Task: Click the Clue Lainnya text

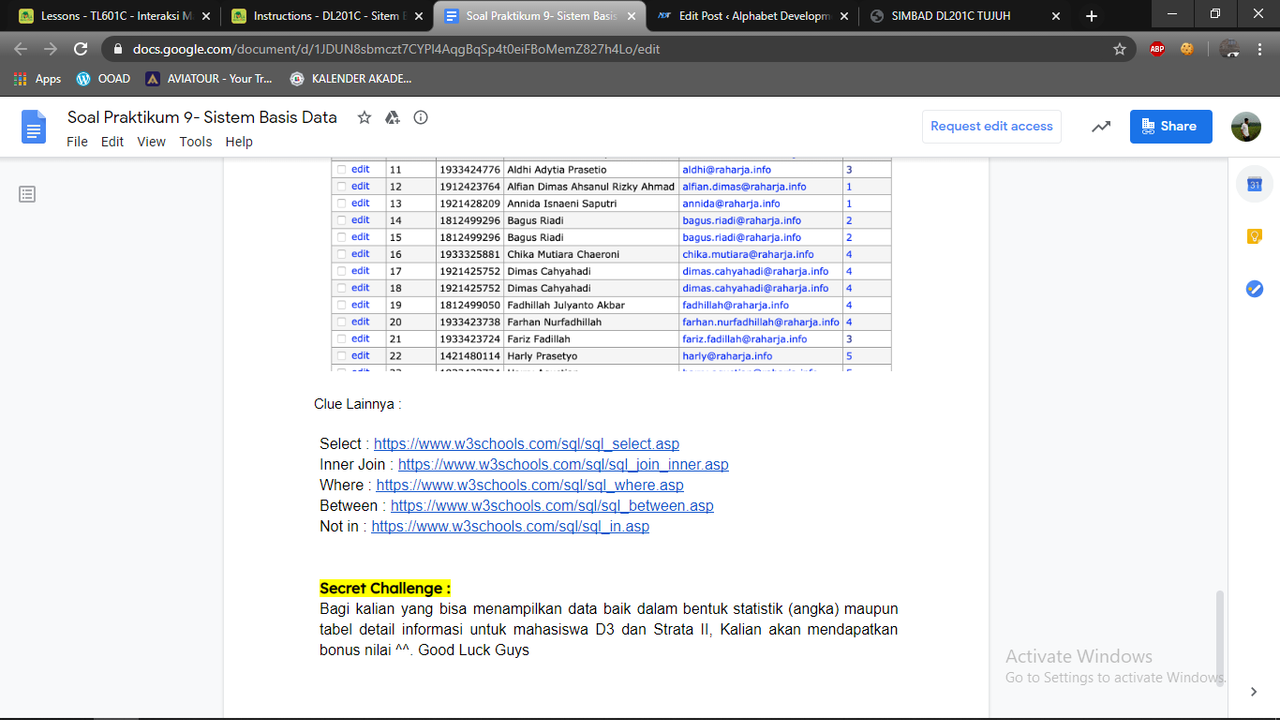Action: pyautogui.click(x=357, y=404)
